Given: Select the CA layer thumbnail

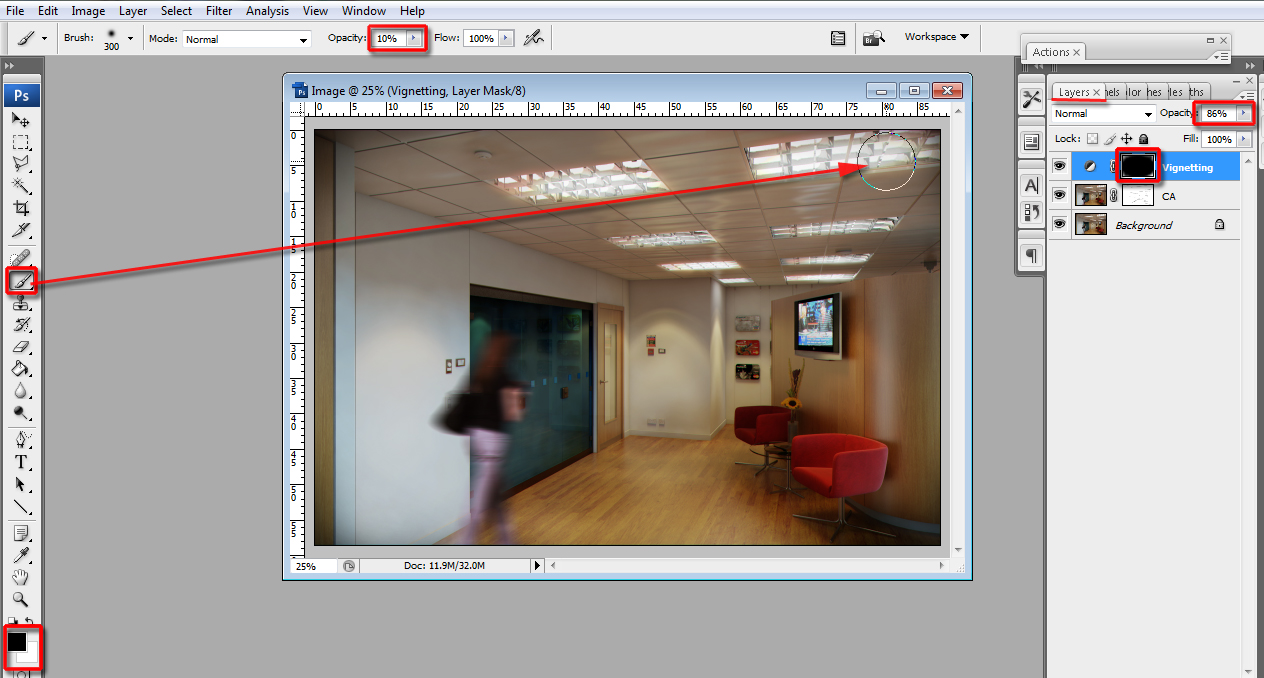Looking at the screenshot, I should click(x=1090, y=196).
